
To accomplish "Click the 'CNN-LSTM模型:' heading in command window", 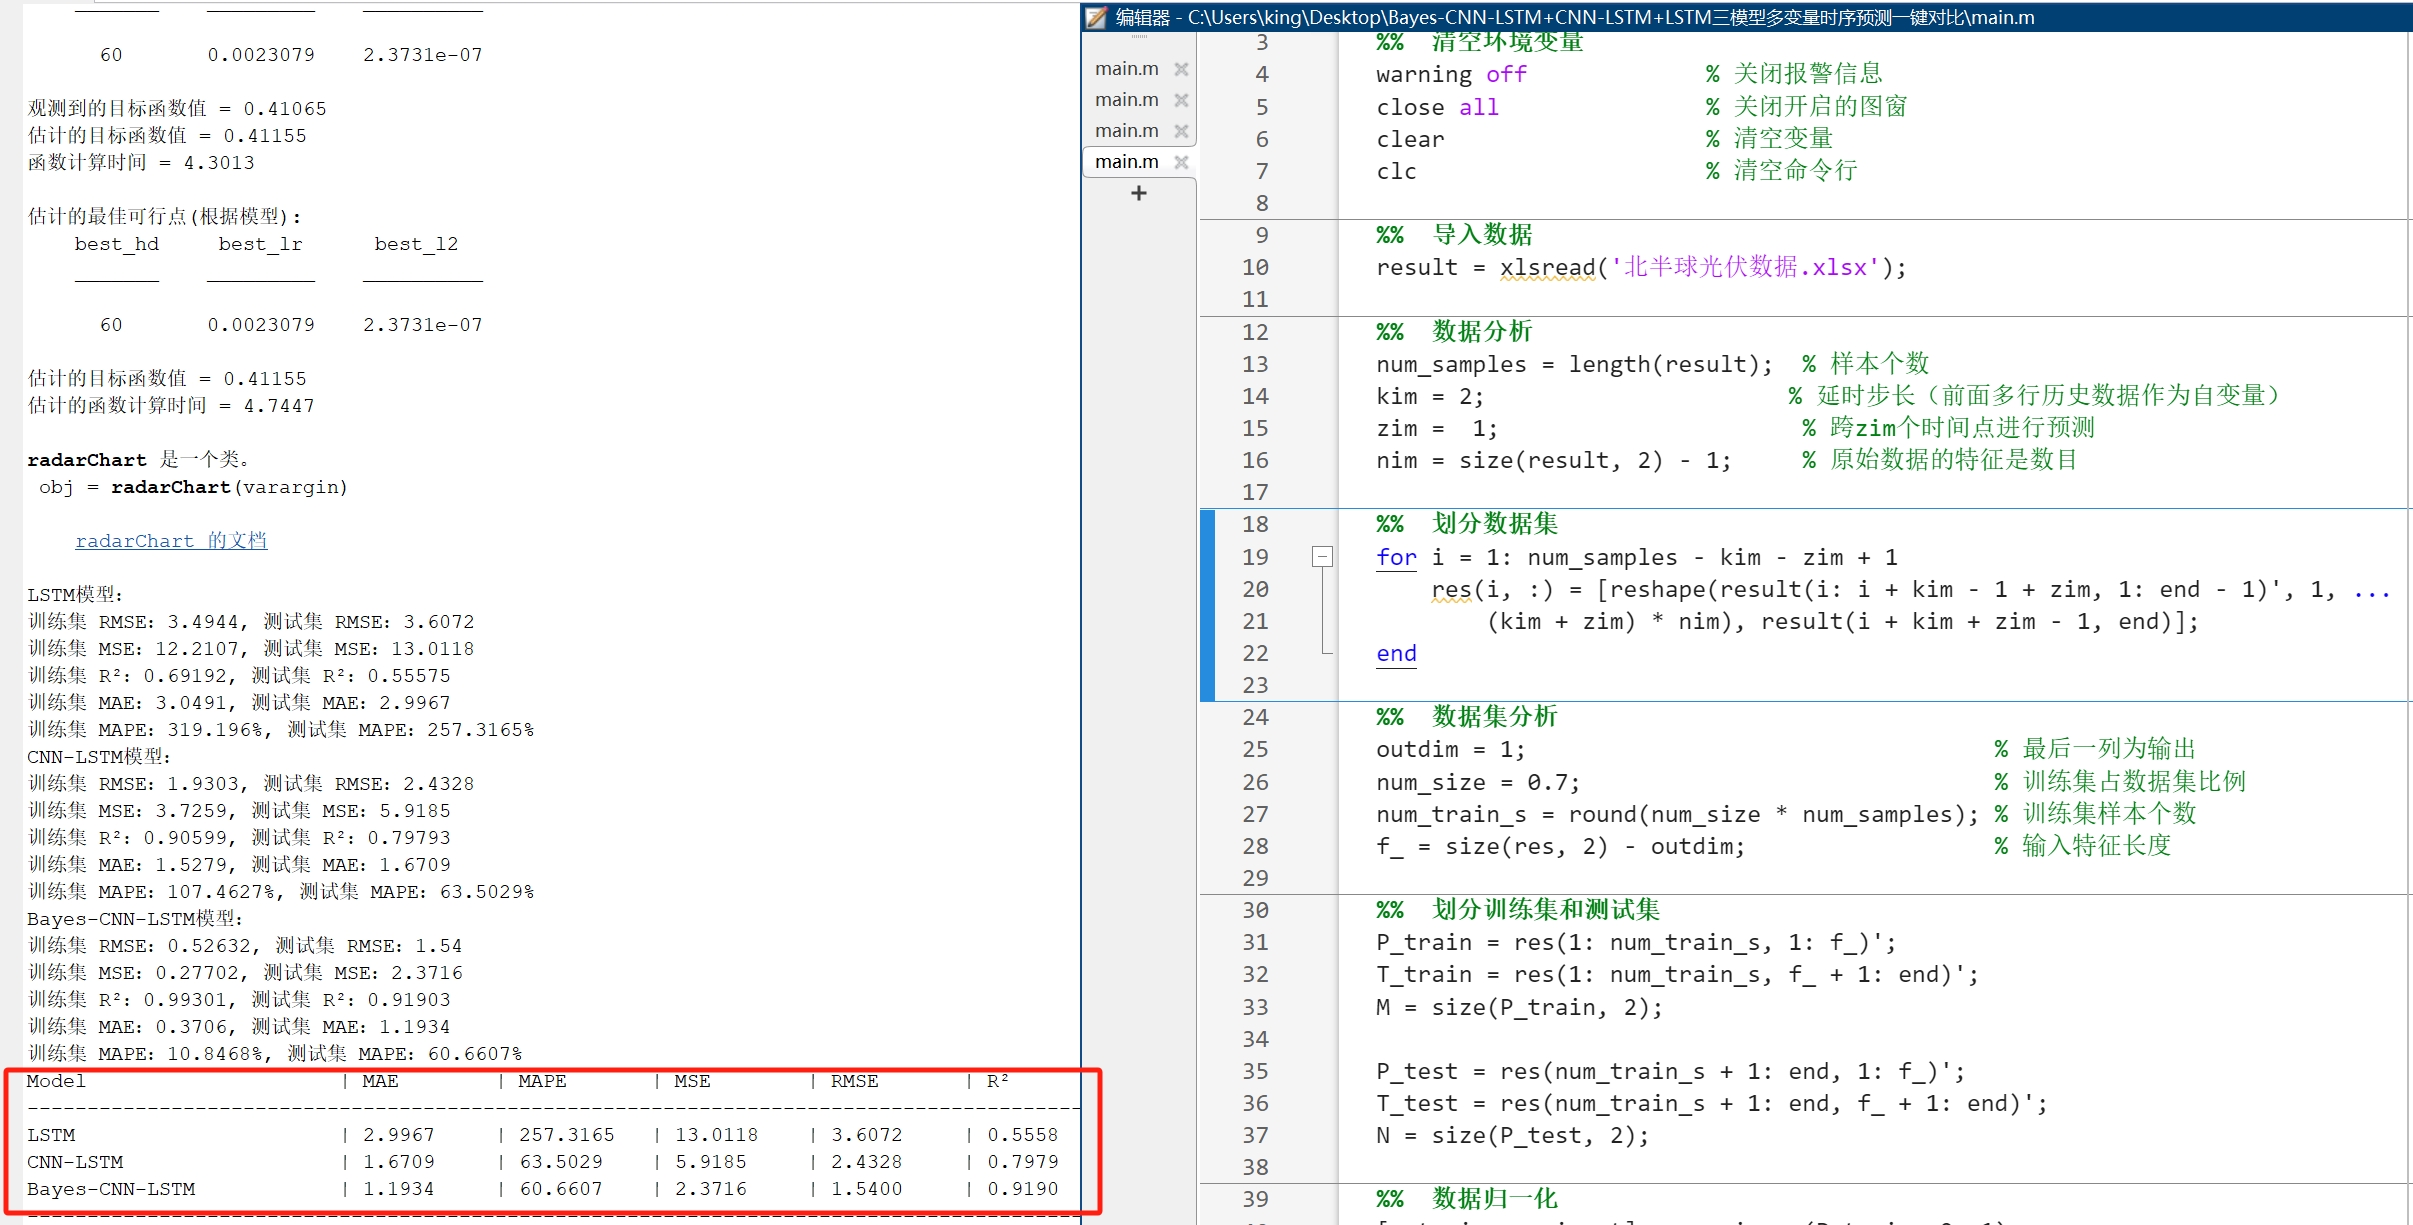I will [x=99, y=757].
